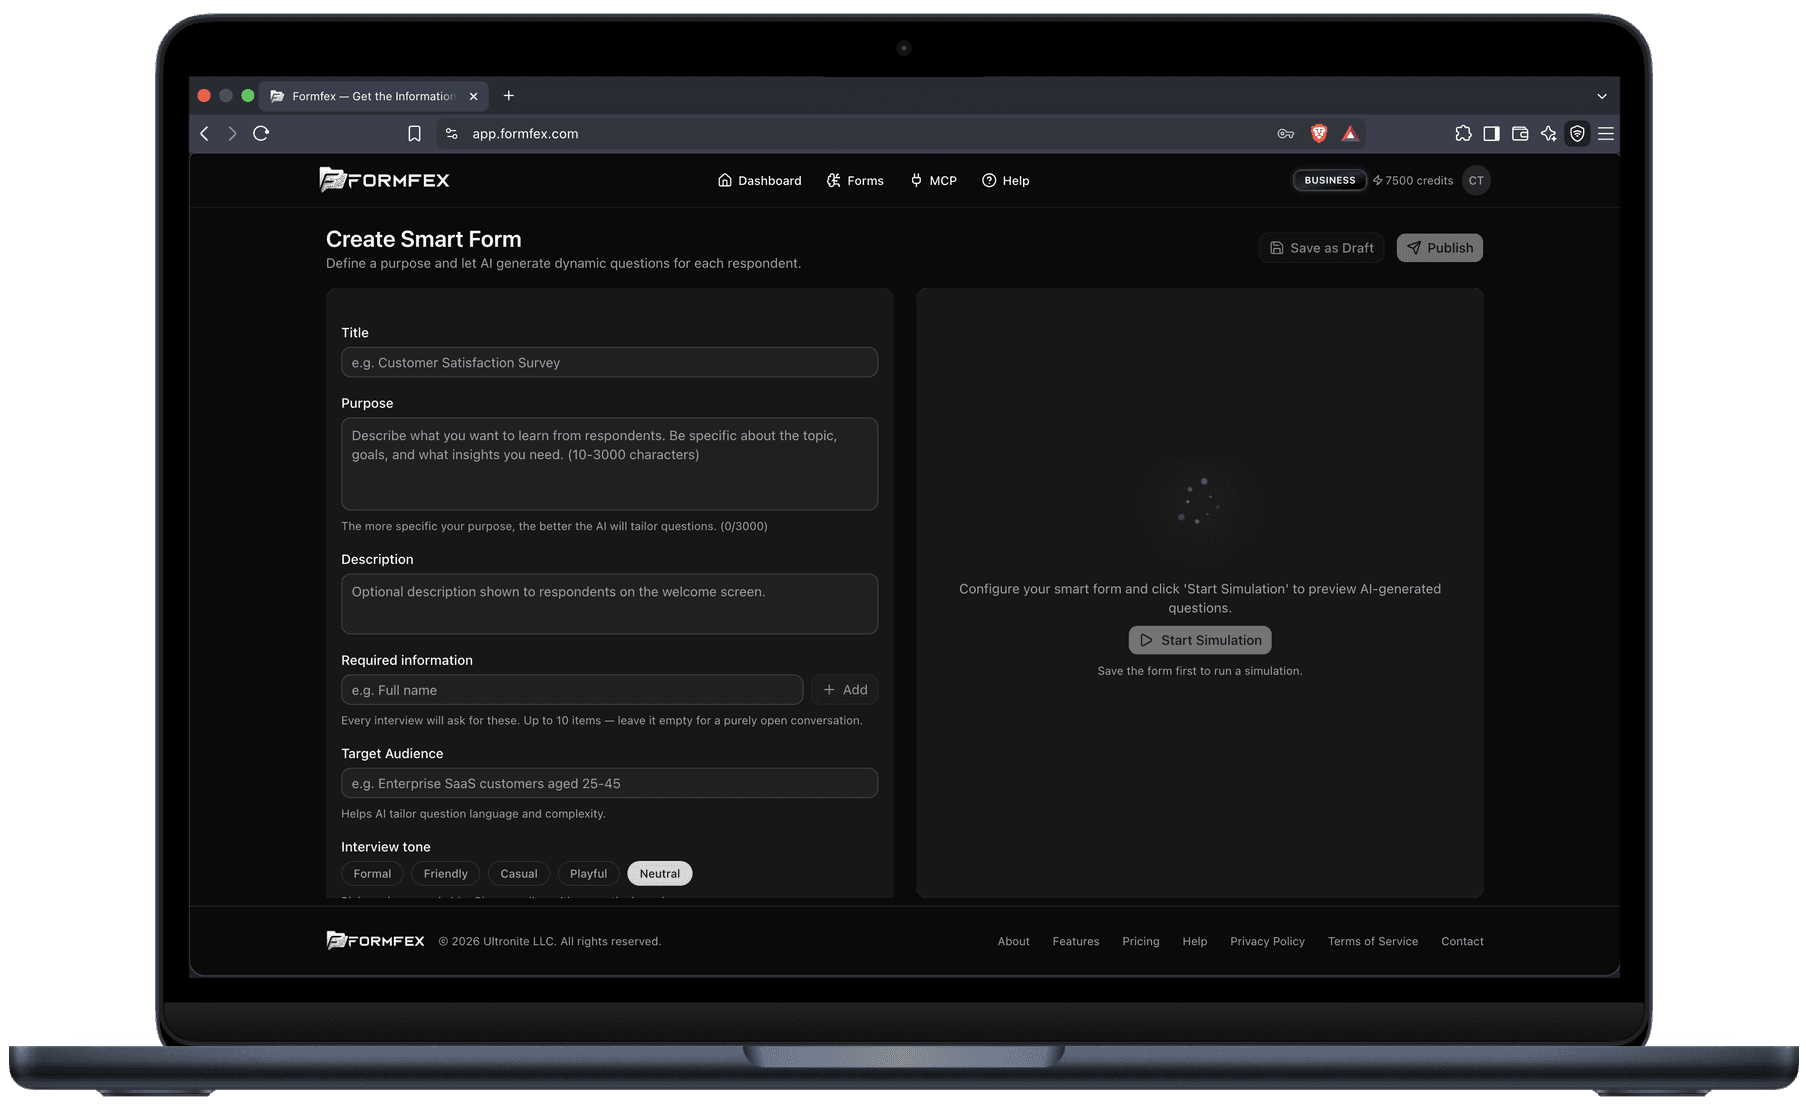
Task: Open the browser hamburger menu
Action: 1606,134
